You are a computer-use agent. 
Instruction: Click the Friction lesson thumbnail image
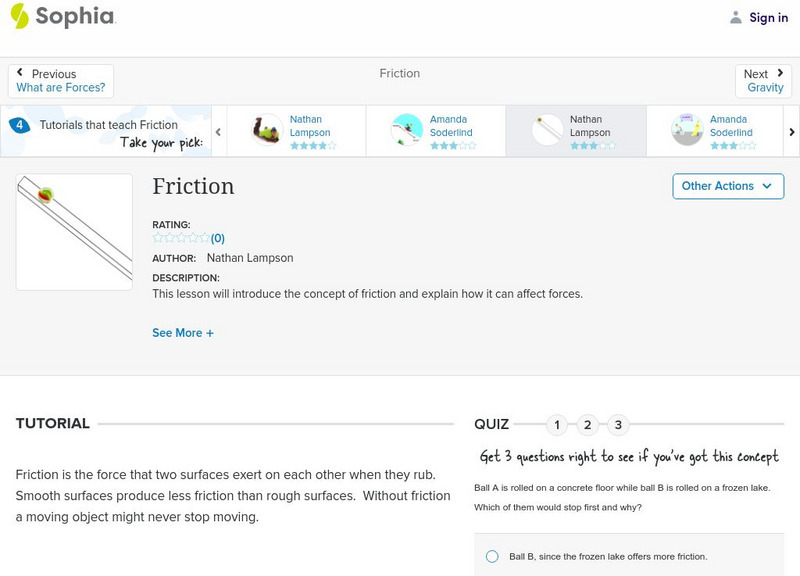pyautogui.click(x=74, y=232)
